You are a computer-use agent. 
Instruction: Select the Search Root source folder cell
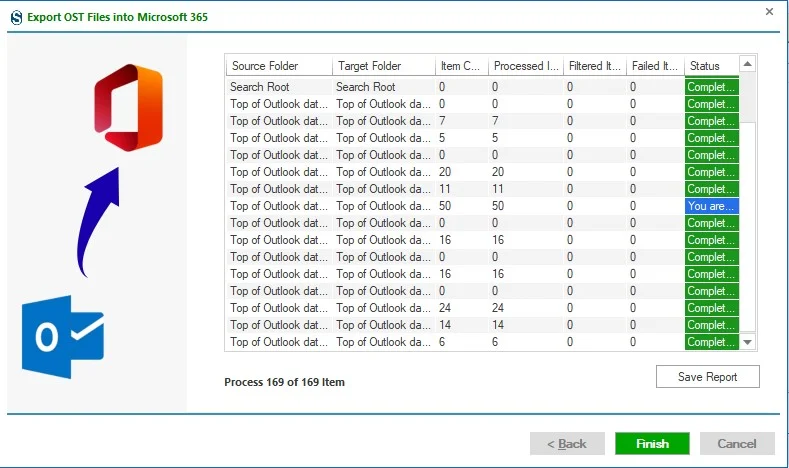(x=279, y=87)
